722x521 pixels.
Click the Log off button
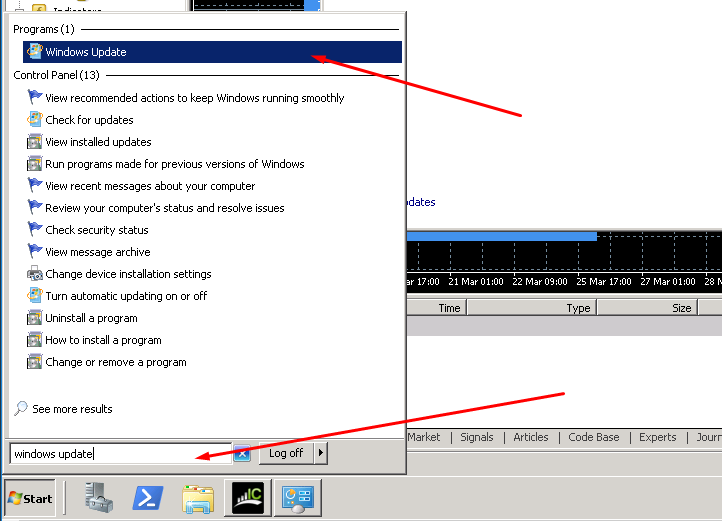[286, 453]
